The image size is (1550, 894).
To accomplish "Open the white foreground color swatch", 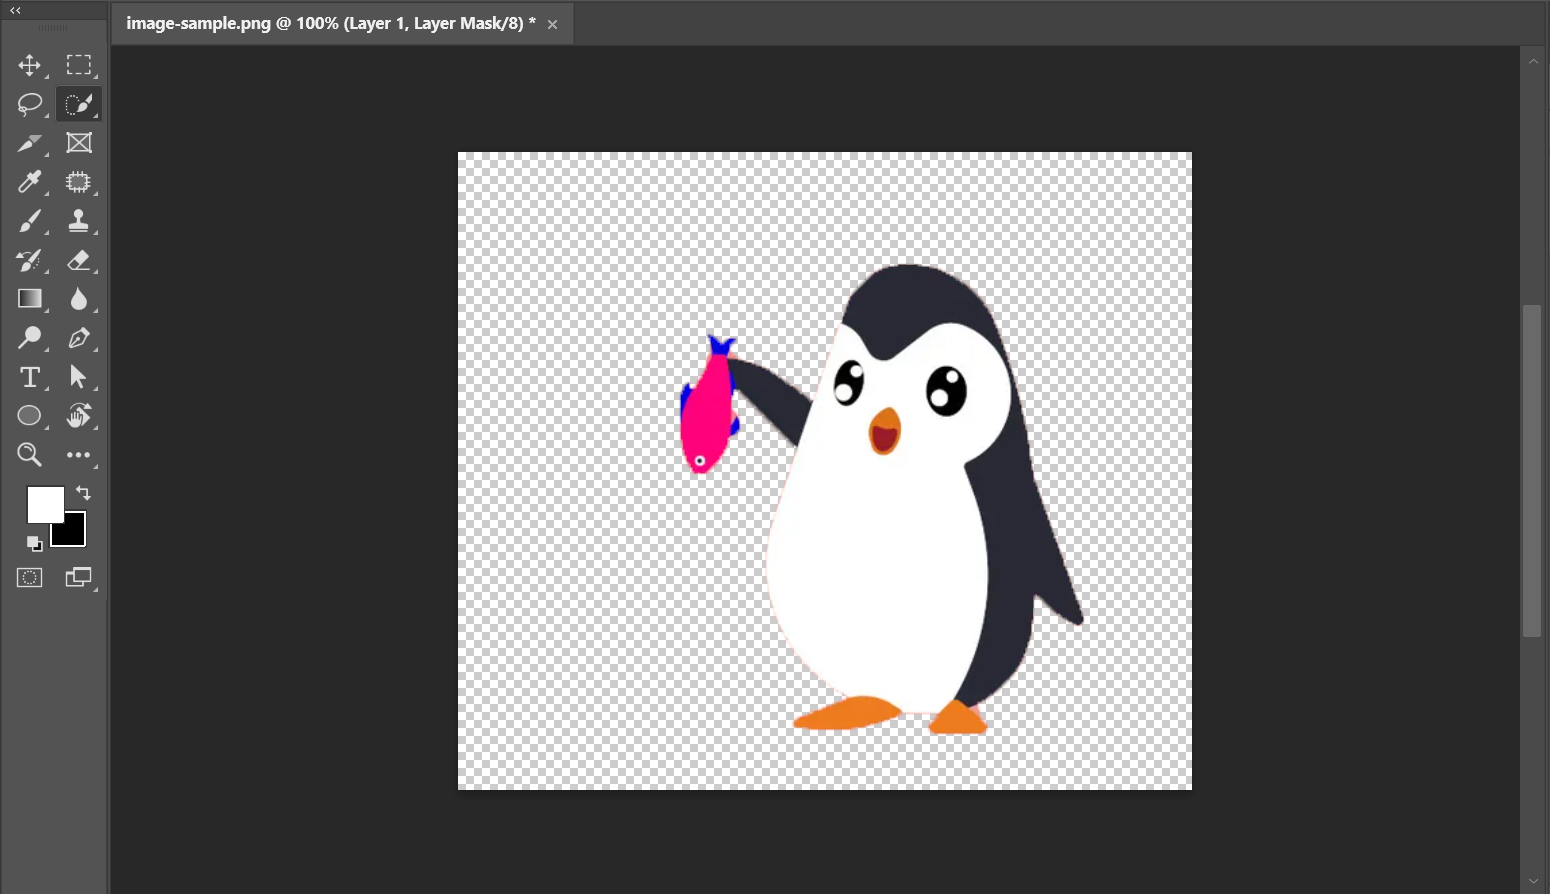I will [43, 503].
